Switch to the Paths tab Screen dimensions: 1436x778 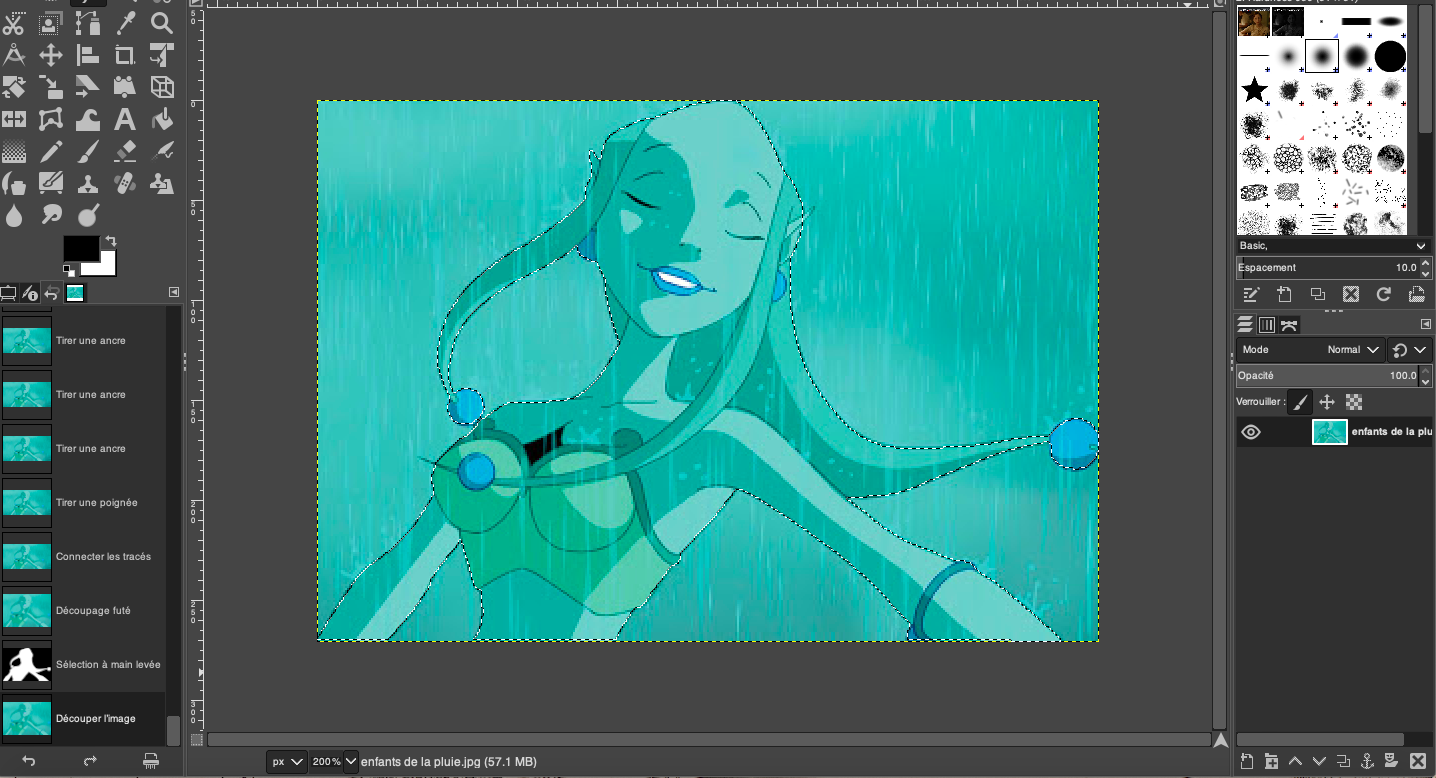click(x=1289, y=324)
